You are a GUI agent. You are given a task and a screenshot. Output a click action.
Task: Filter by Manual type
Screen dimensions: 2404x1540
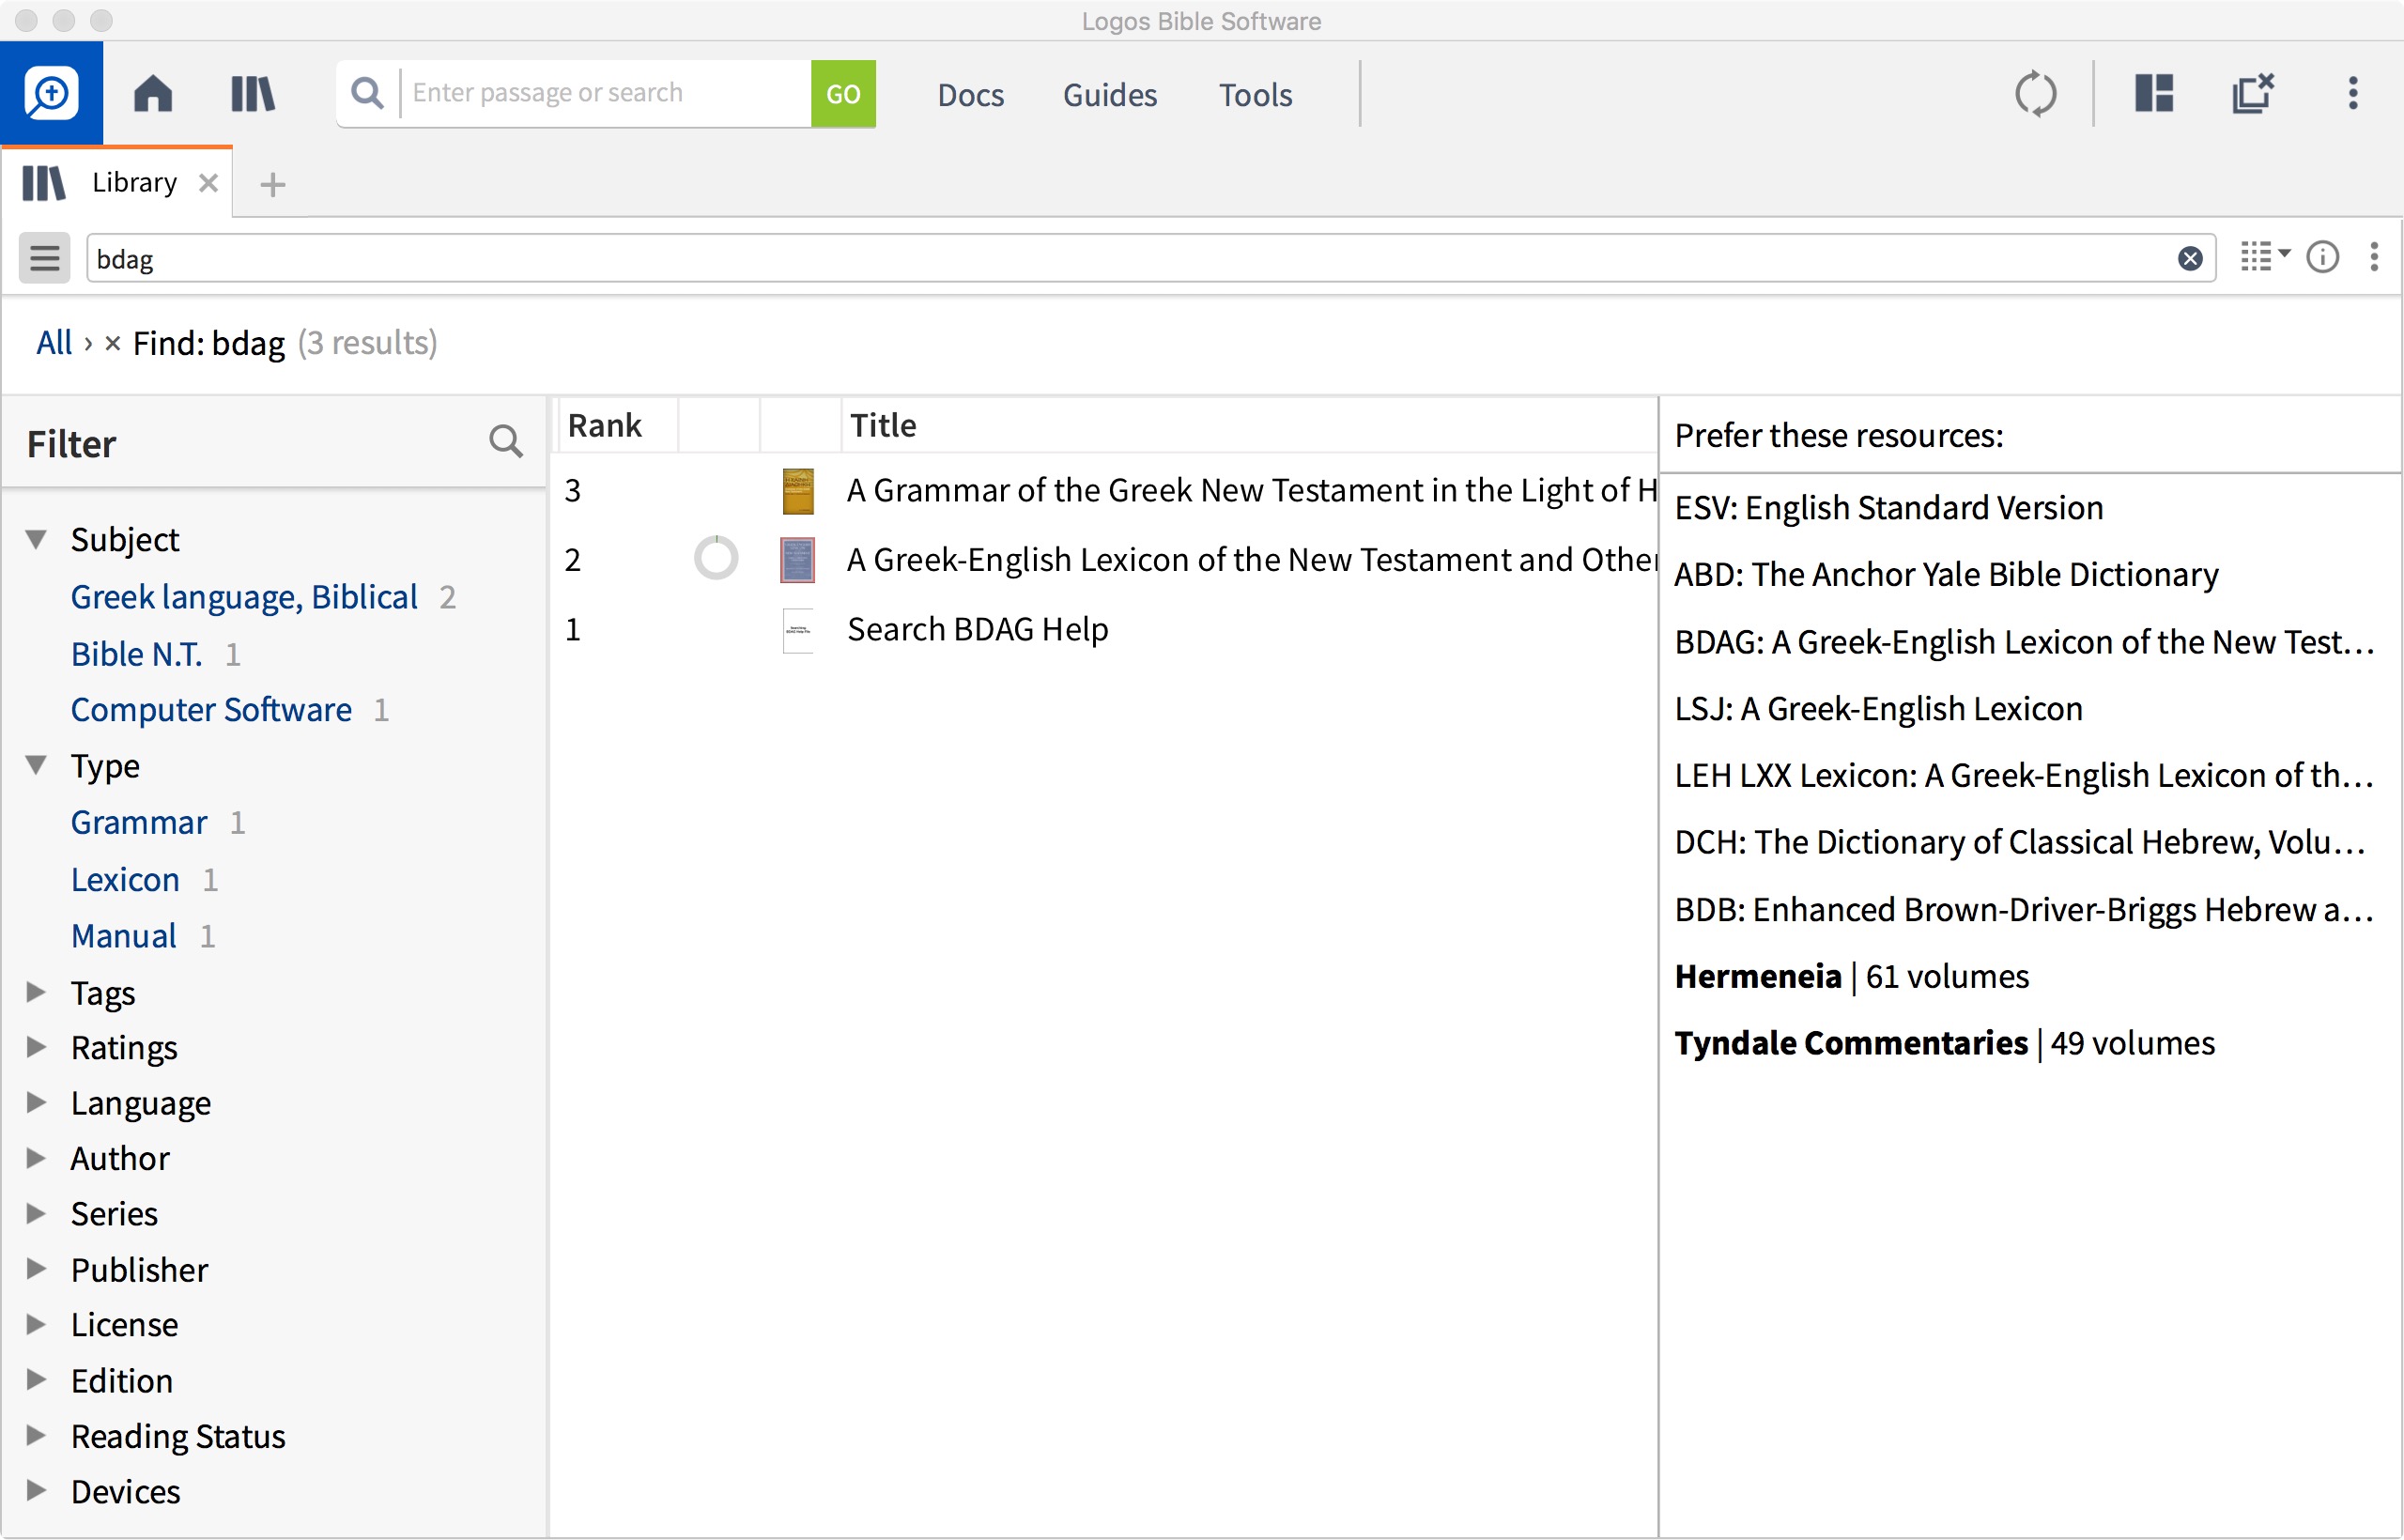(x=124, y=936)
